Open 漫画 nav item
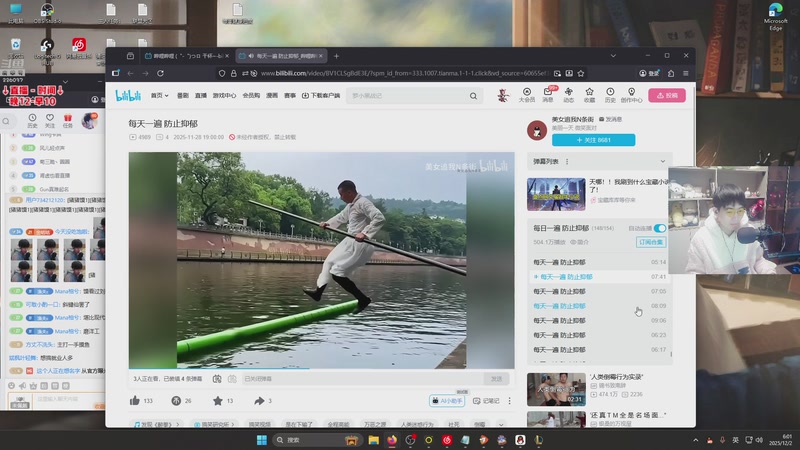 (272, 95)
